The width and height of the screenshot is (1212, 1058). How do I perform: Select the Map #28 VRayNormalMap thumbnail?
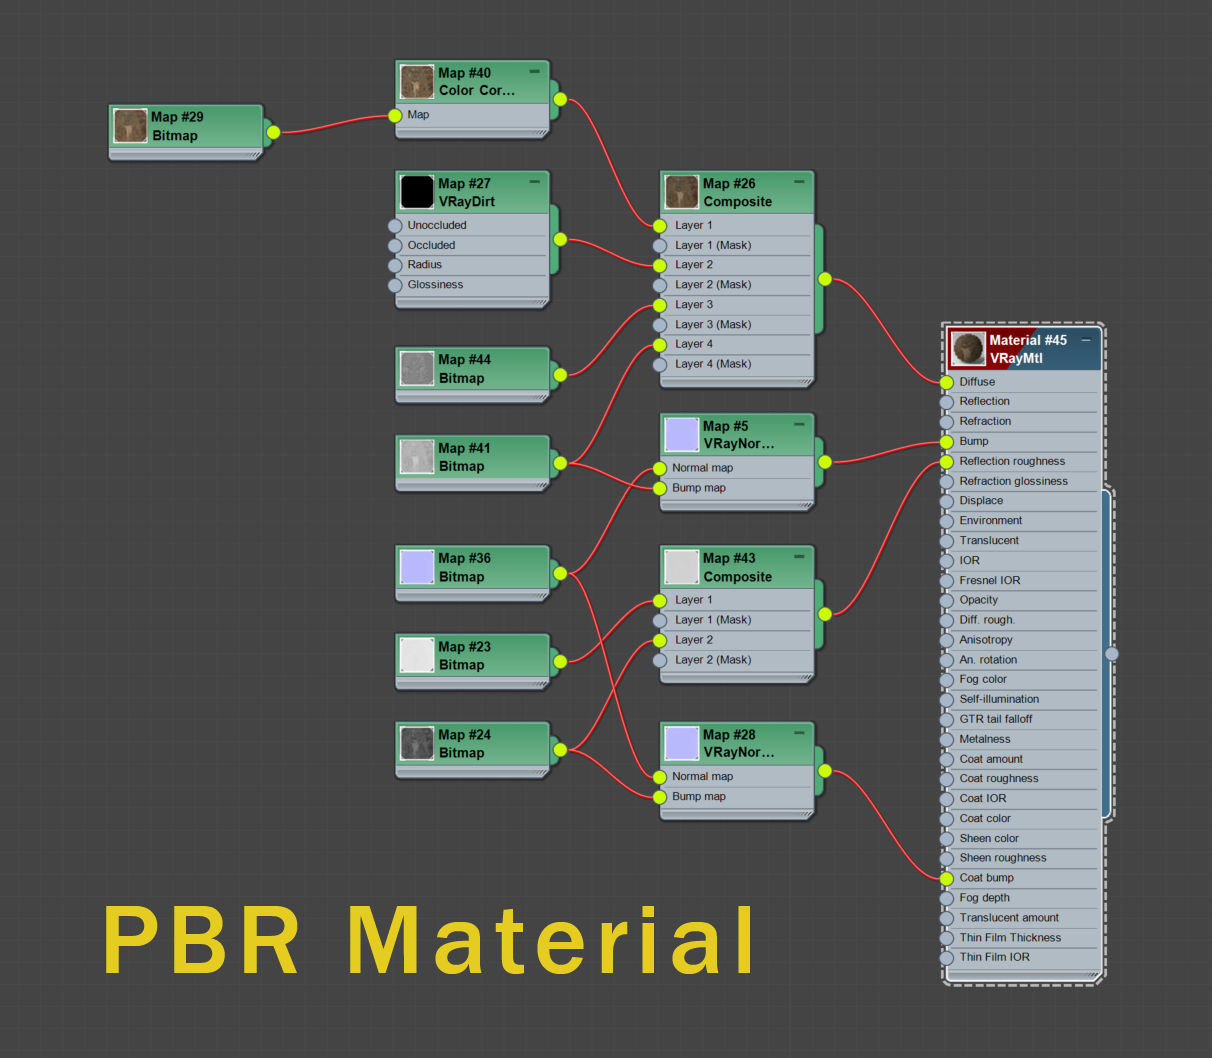point(682,743)
